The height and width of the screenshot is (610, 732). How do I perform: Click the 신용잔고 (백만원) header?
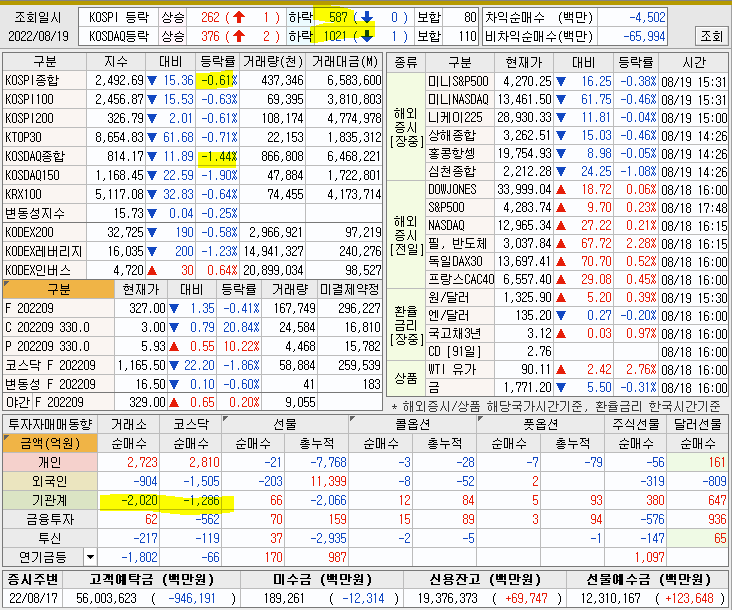[485, 580]
